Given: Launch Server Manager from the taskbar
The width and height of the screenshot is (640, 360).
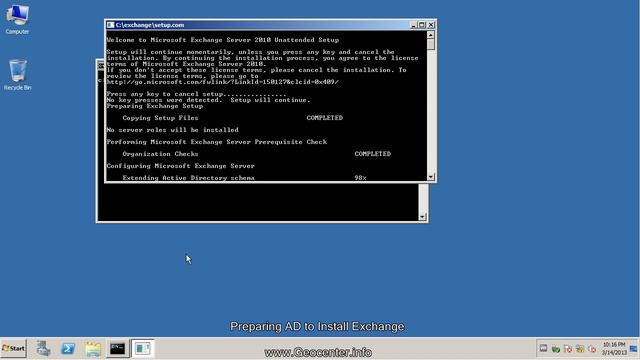Looking at the screenshot, I should [43, 349].
